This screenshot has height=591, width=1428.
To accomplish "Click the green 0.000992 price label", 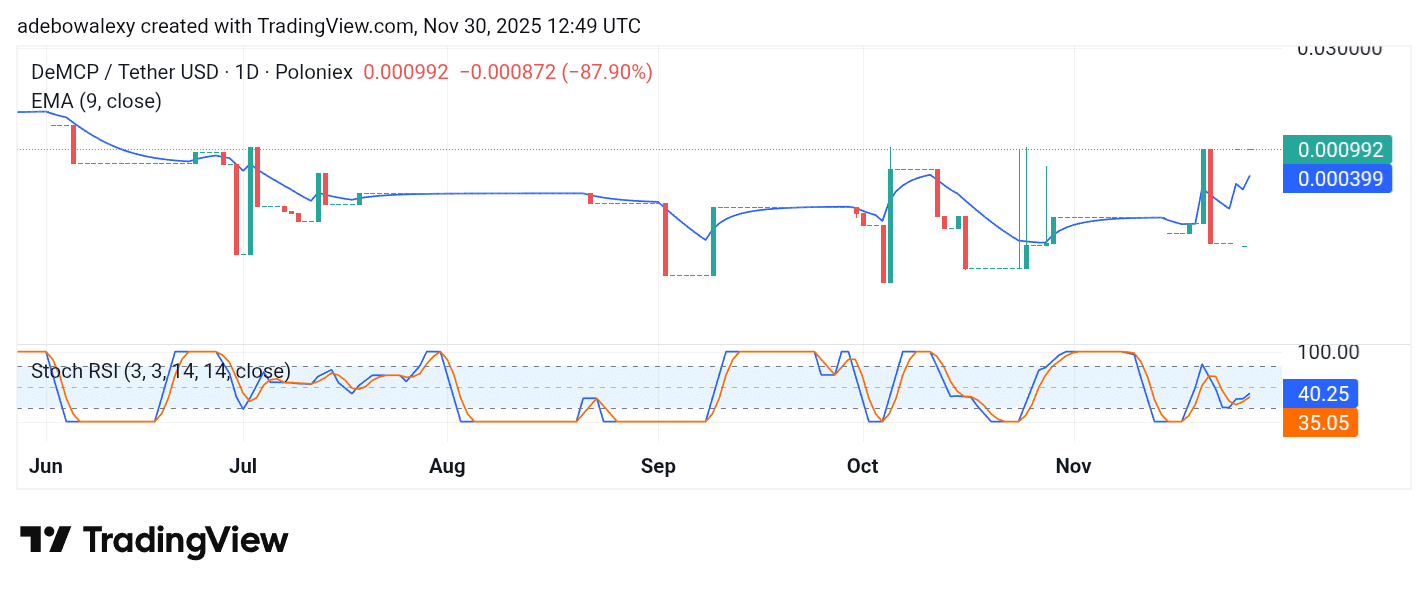I will [1337, 149].
